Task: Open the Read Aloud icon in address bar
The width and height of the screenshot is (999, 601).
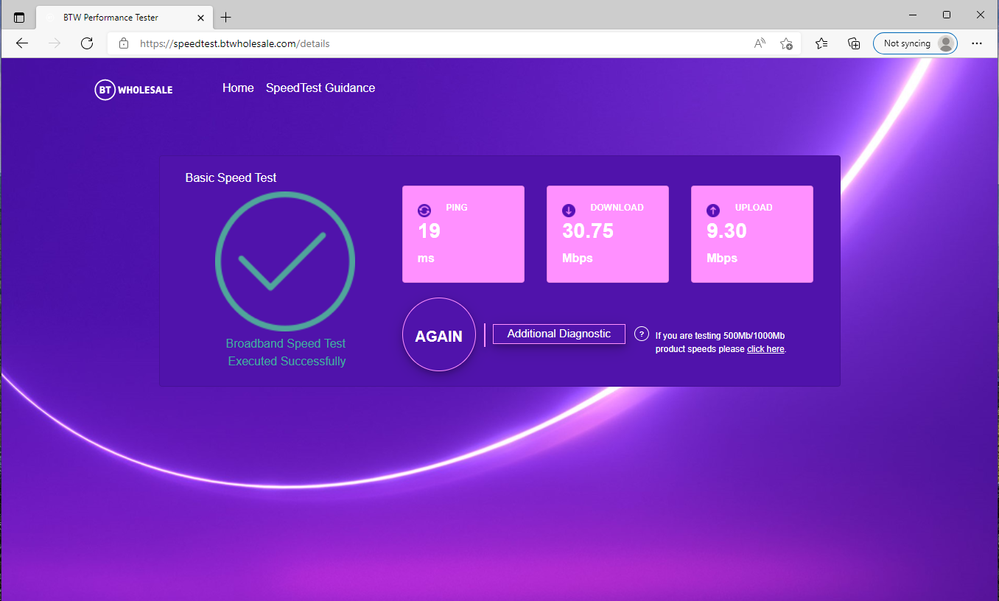Action: pos(760,43)
